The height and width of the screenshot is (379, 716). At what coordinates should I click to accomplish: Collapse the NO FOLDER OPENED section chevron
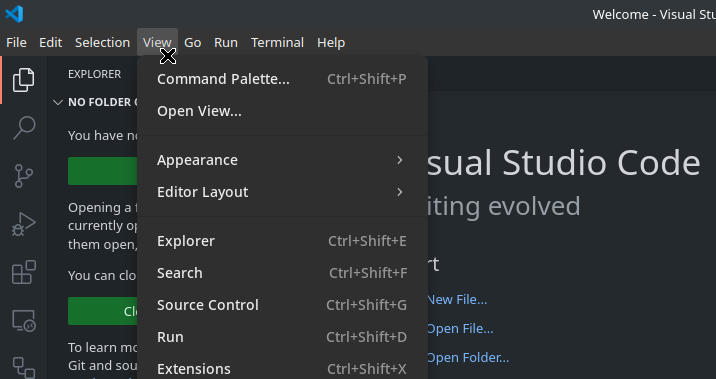point(58,102)
